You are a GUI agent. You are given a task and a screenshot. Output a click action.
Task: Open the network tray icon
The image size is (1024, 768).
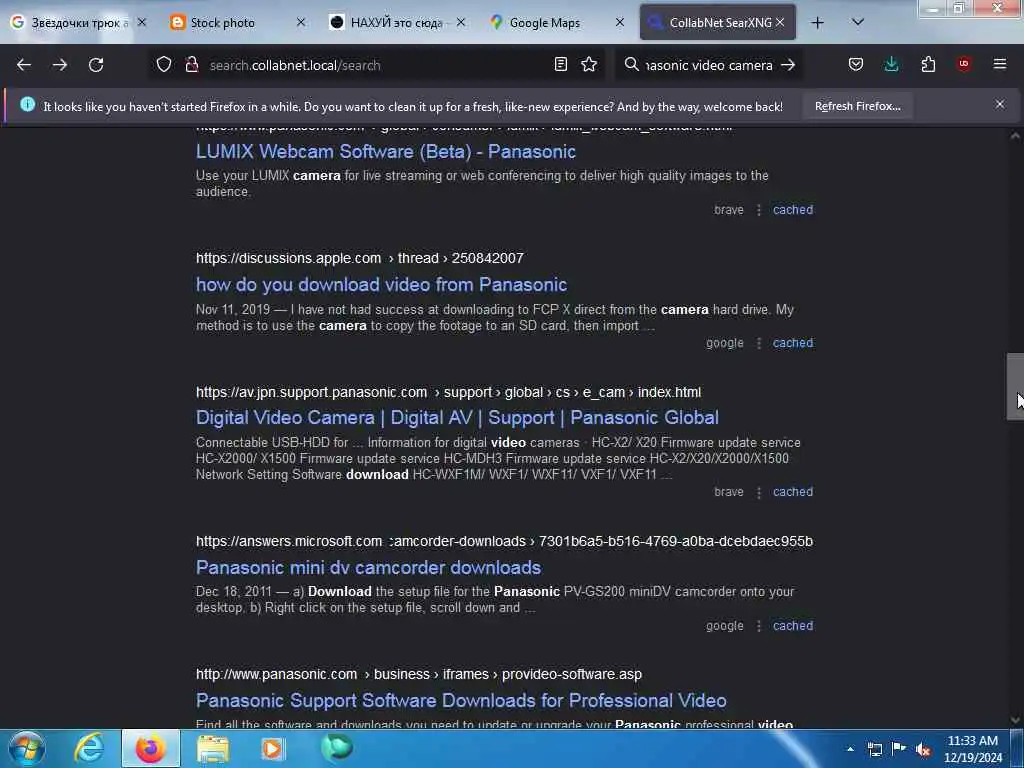click(874, 749)
